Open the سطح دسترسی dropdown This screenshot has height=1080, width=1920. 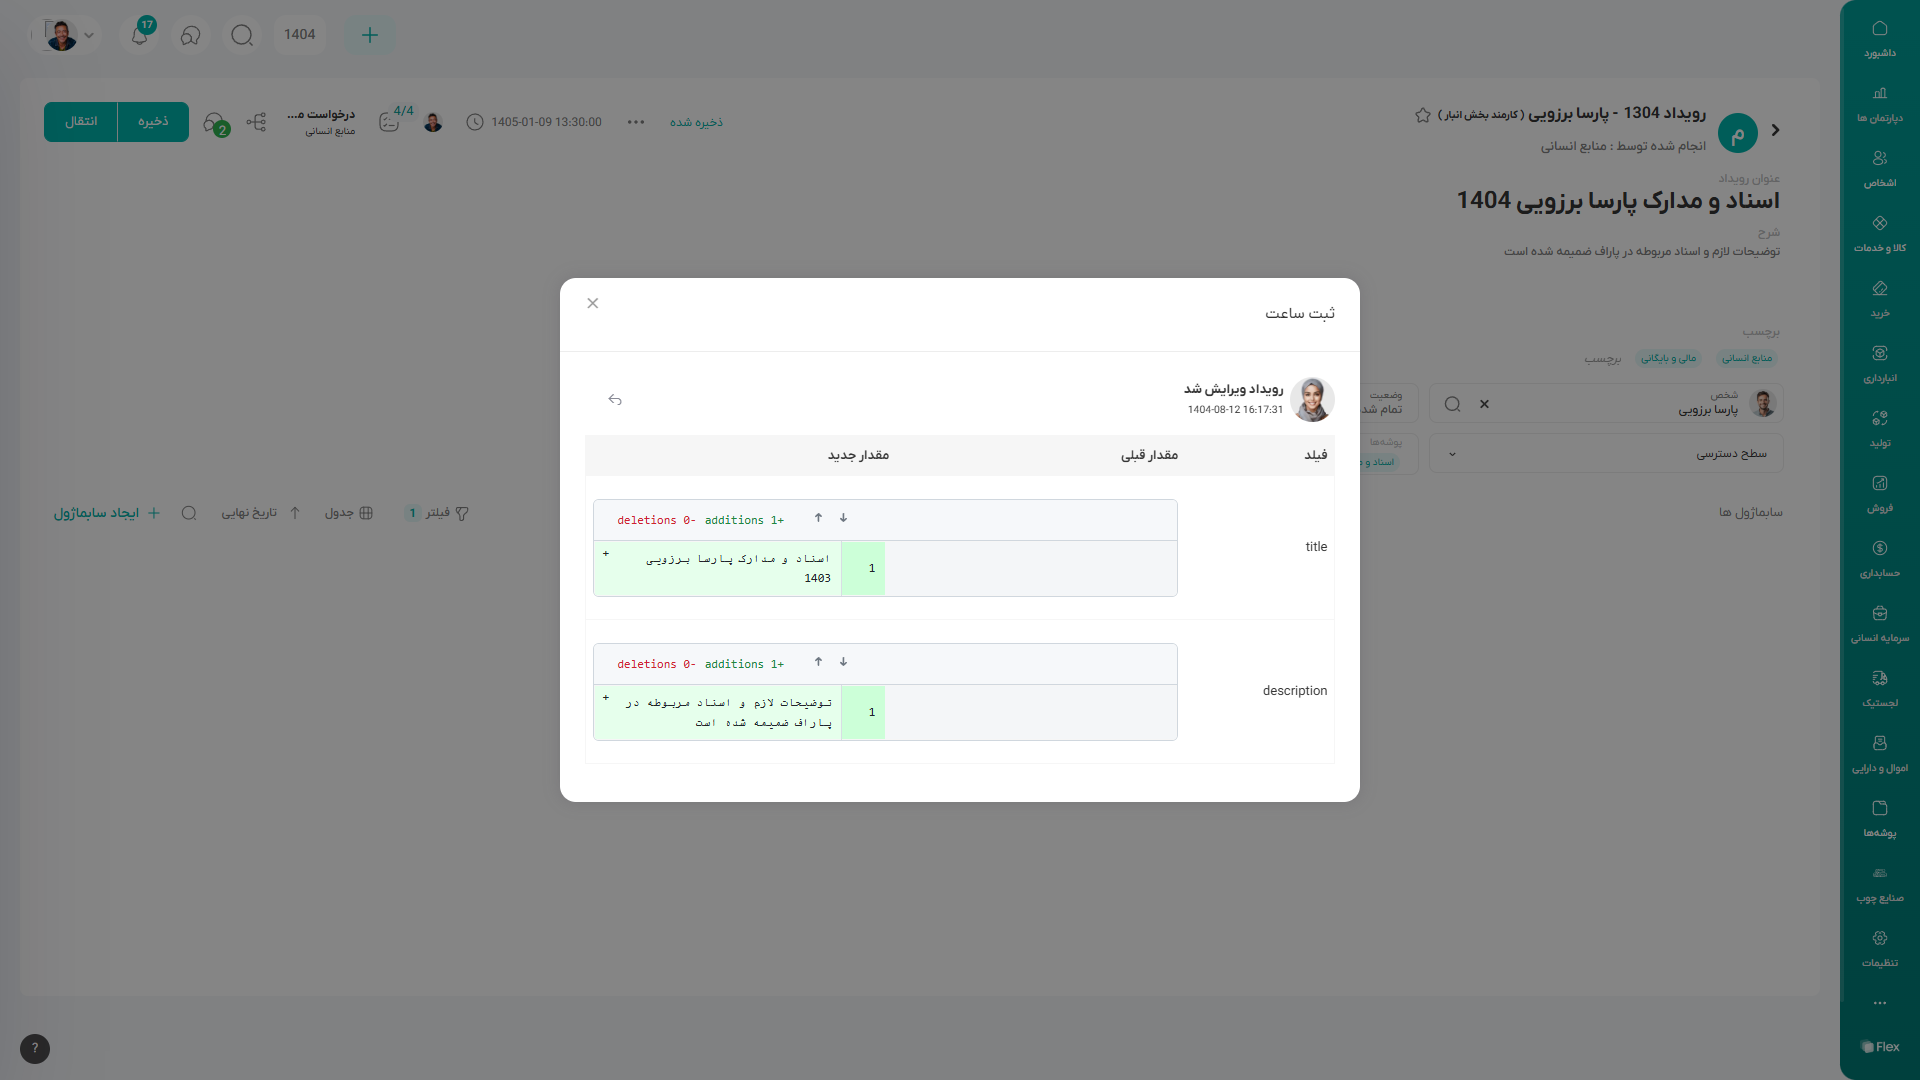click(1606, 454)
